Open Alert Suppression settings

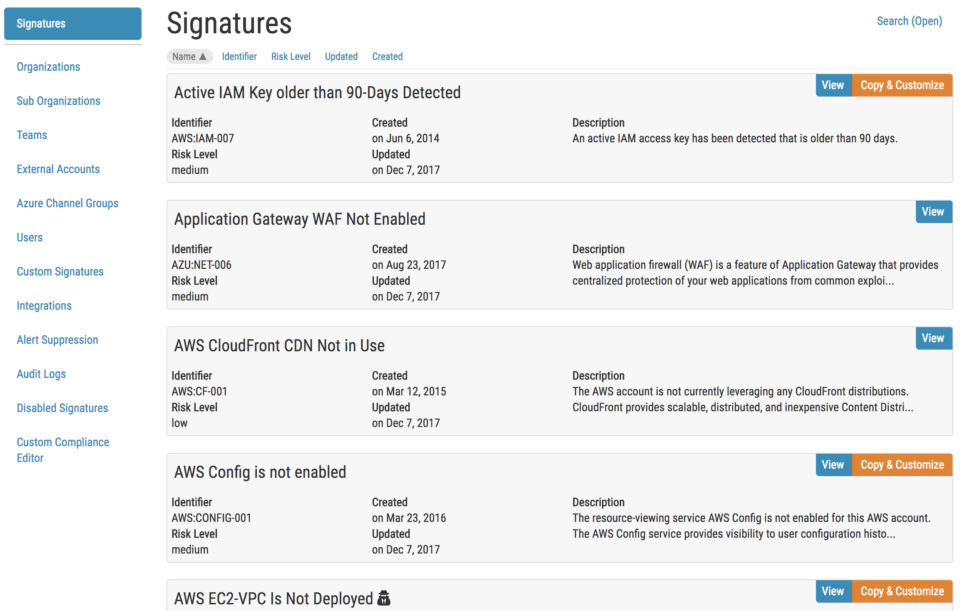[57, 340]
